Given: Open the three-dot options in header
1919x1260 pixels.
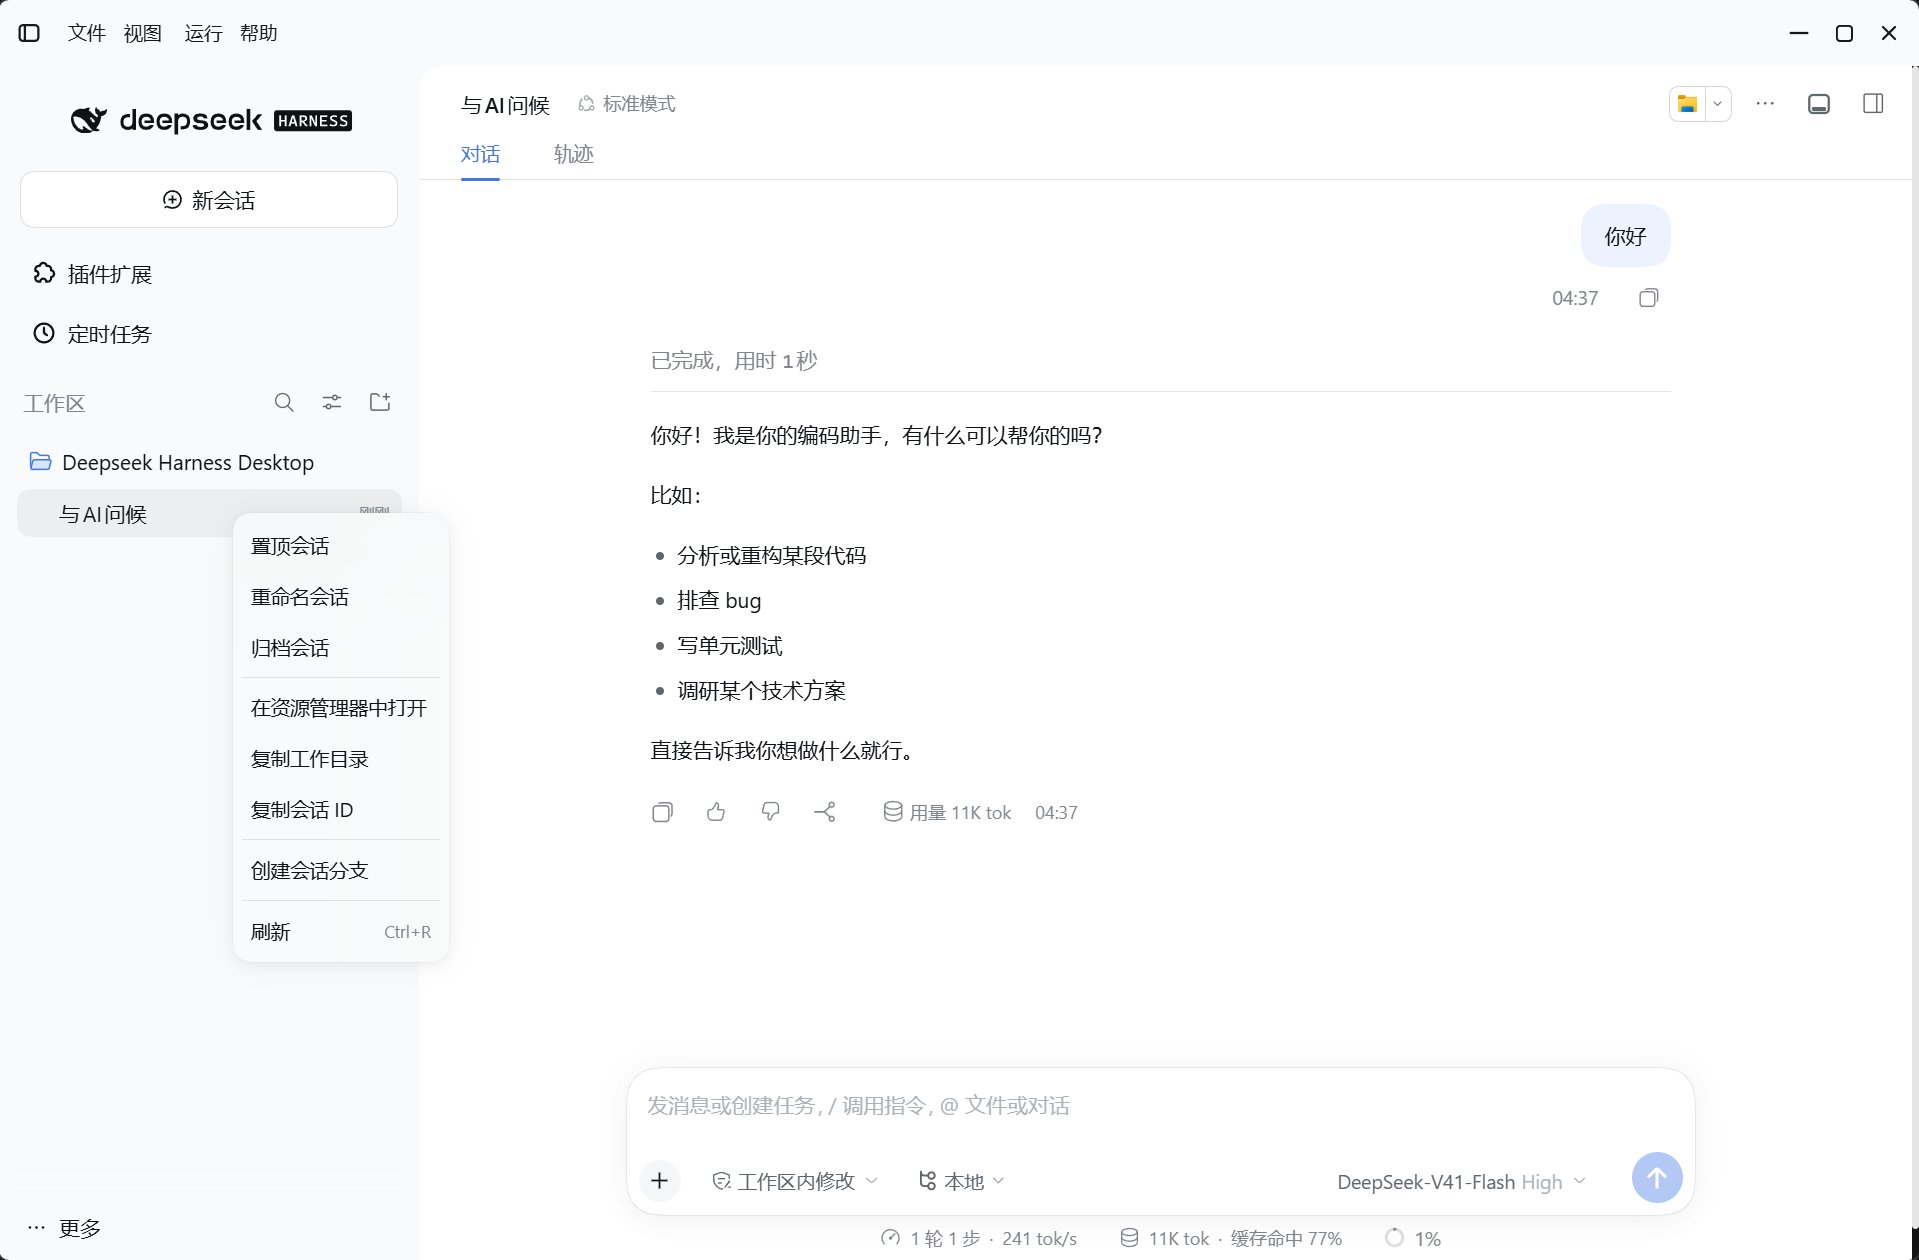Looking at the screenshot, I should point(1765,104).
